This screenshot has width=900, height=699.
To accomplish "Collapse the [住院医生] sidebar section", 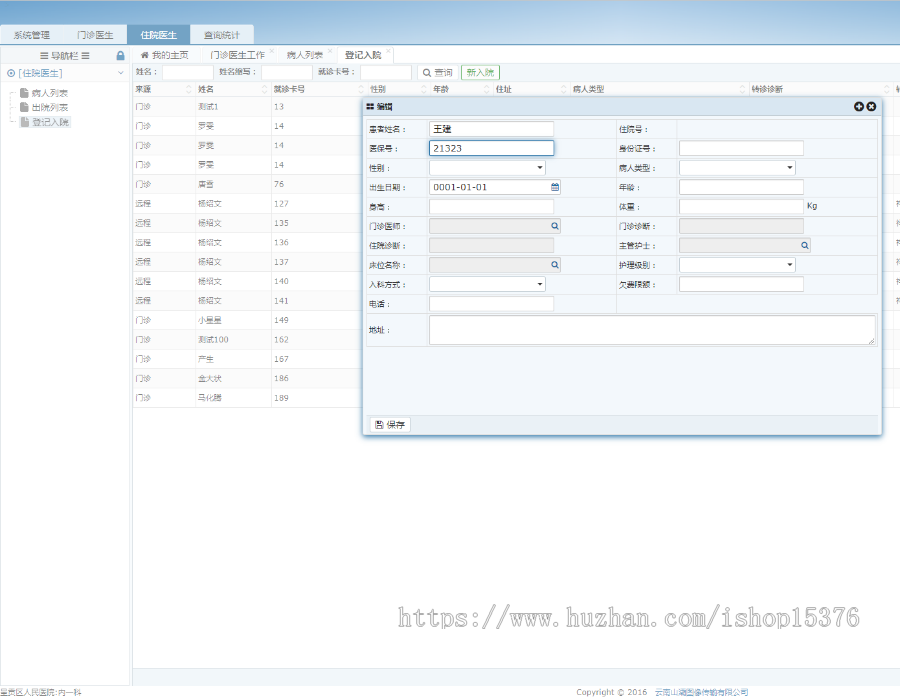I will (120, 73).
